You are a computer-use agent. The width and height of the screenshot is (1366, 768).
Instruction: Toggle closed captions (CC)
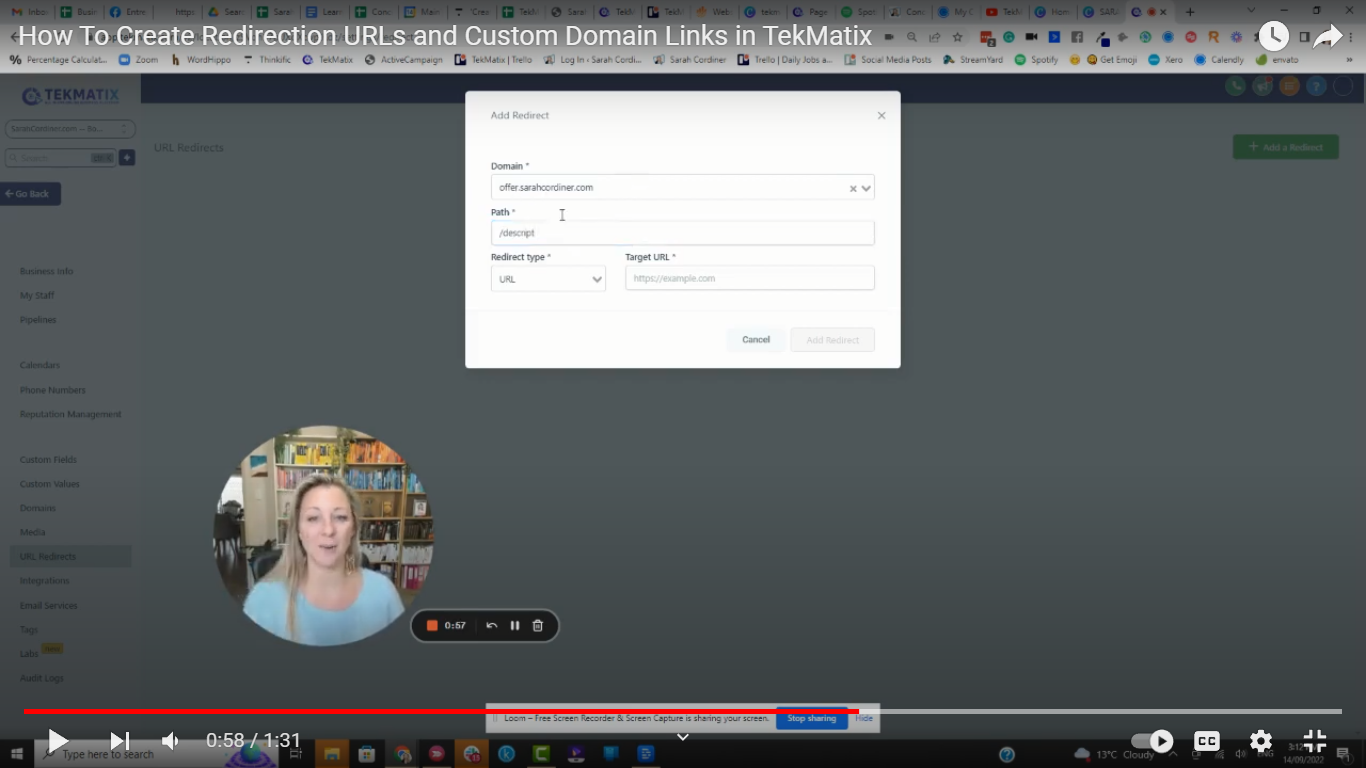point(1207,741)
